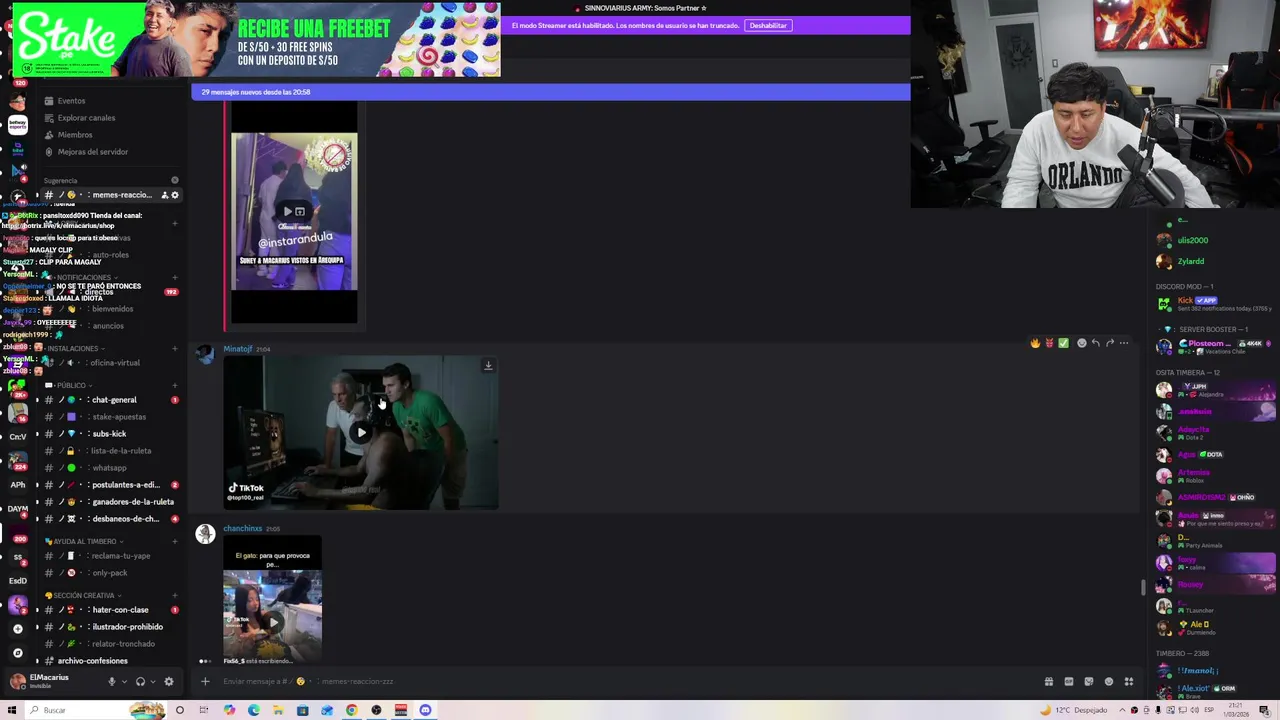Open settings gear for memes-reaccion channel
The image size is (1280, 720).
point(175,195)
